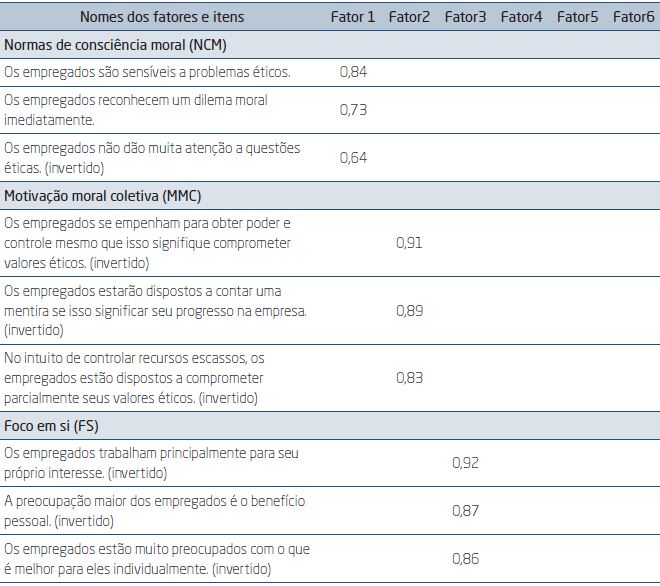Click the 0,84 factor loading value
The image size is (660, 586).
(x=354, y=73)
